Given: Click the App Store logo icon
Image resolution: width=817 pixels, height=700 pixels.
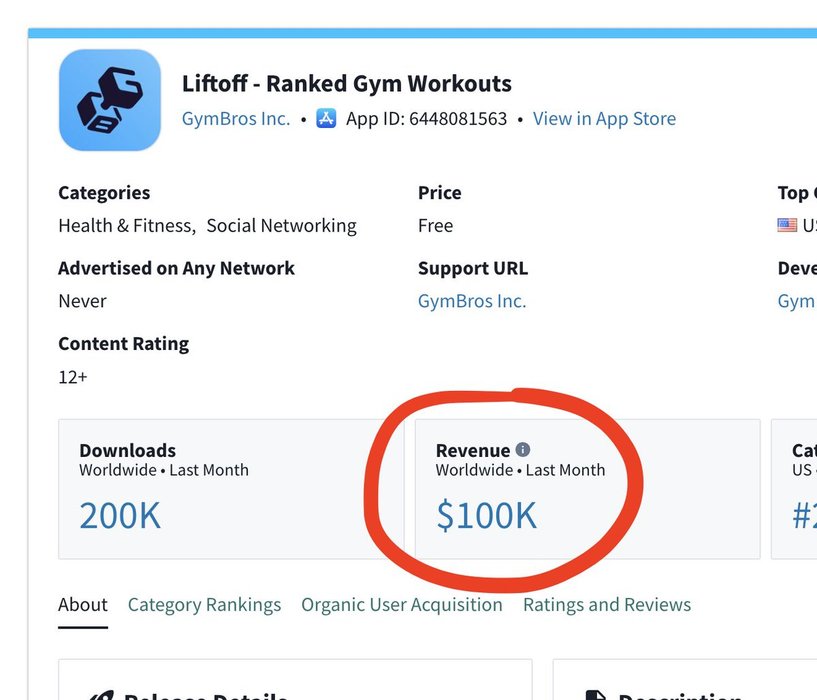Looking at the screenshot, I should coord(326,119).
